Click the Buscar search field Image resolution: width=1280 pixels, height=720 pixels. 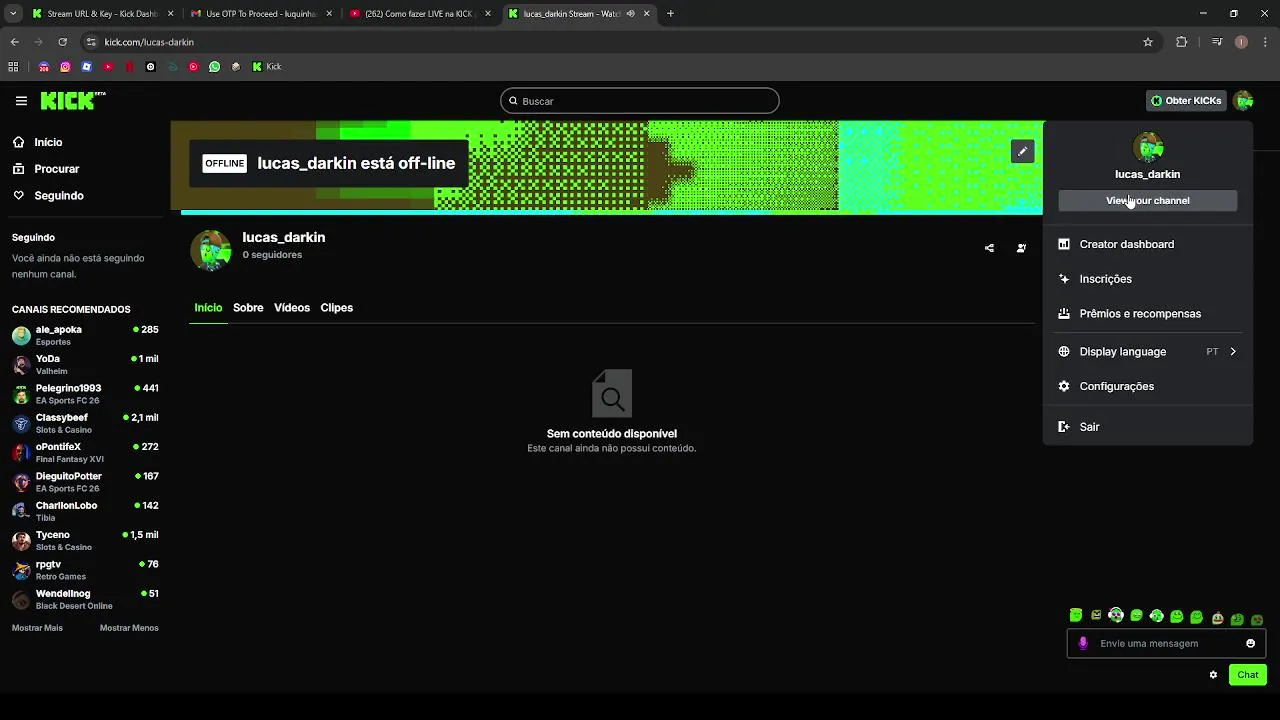coord(640,101)
